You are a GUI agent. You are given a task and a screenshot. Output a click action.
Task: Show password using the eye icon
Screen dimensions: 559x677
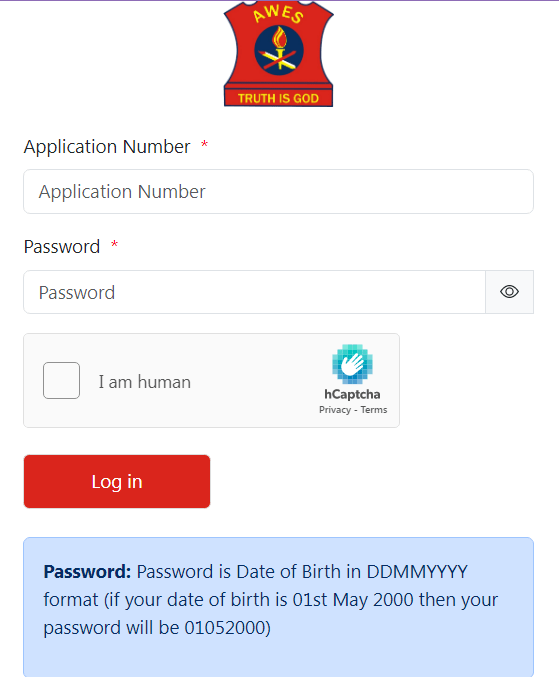coord(509,292)
